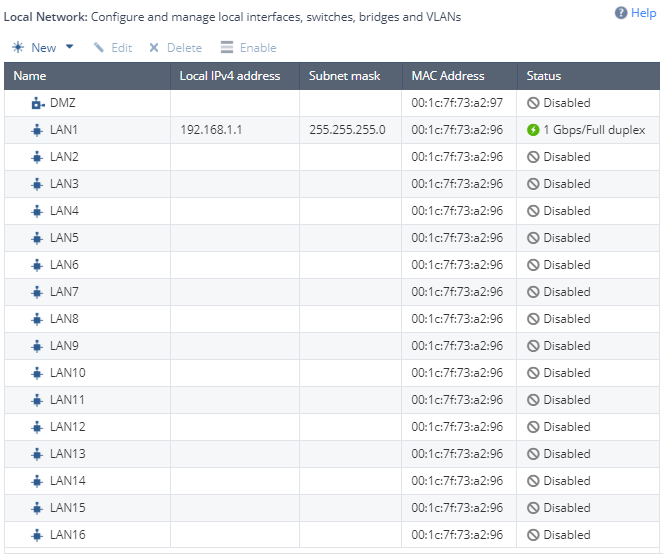This screenshot has width=665, height=557.
Task: Click the LAN1 port icon
Action: click(37, 130)
